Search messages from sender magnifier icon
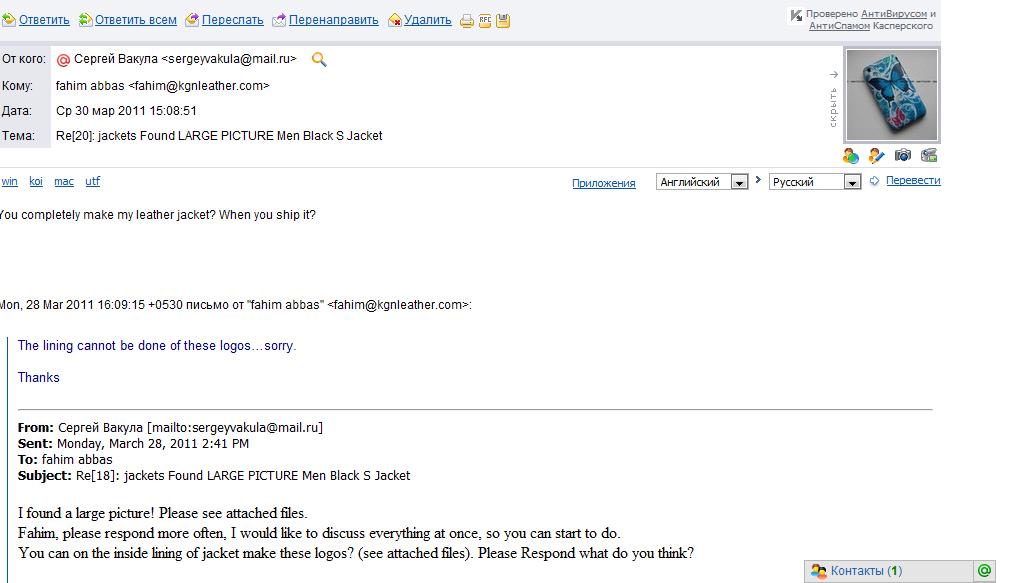This screenshot has height=583, width=1009. (x=319, y=60)
